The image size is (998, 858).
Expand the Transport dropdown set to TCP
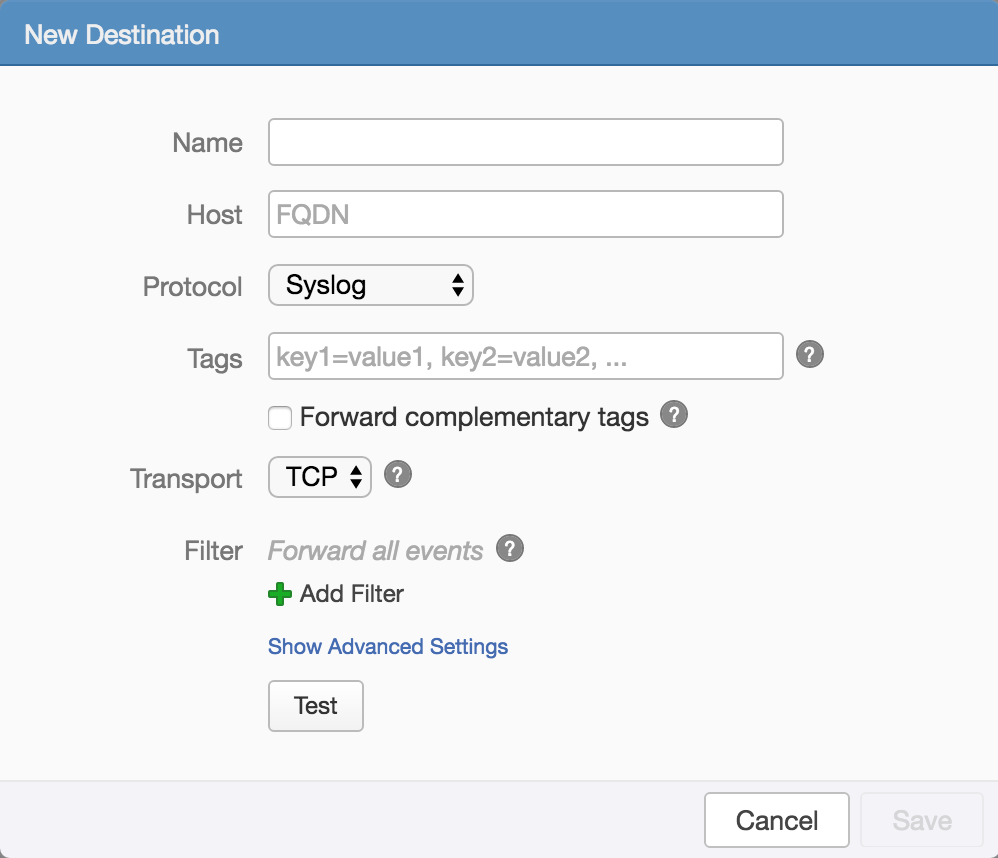(320, 477)
